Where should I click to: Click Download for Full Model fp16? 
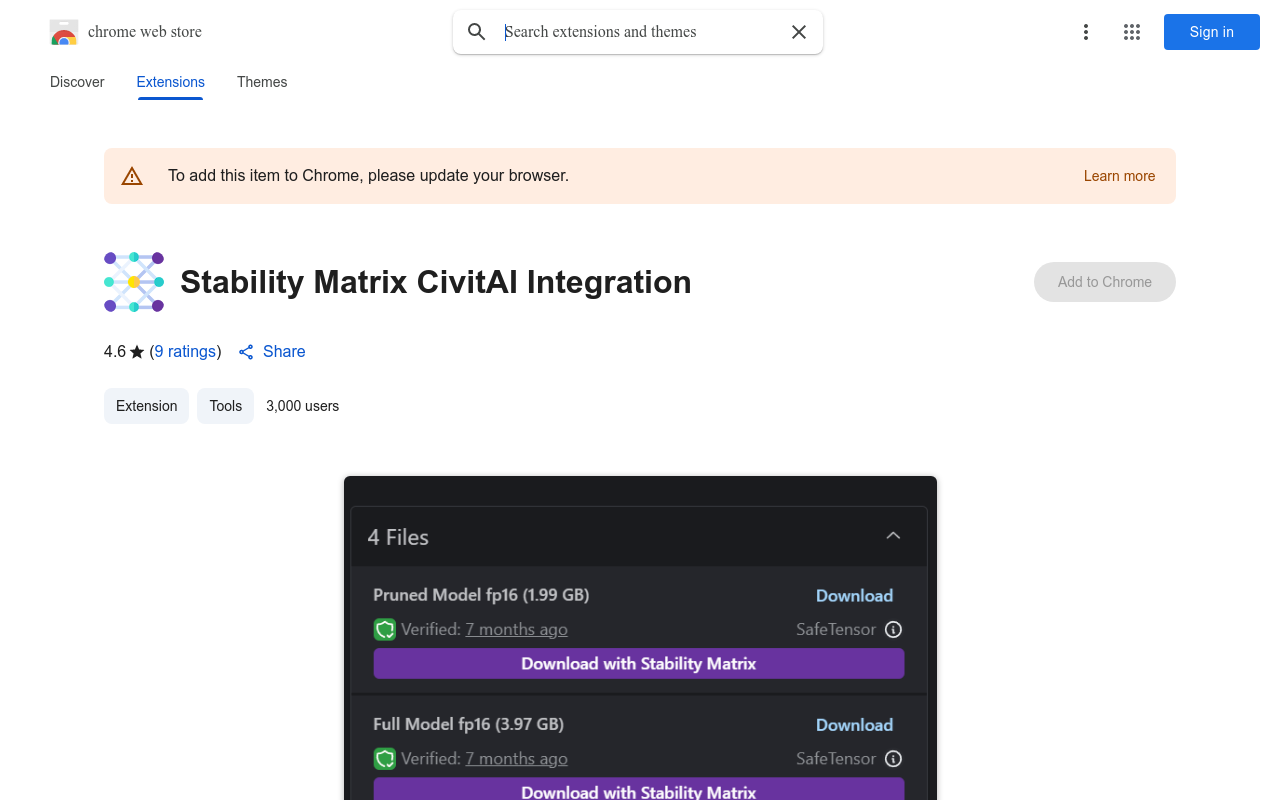pyautogui.click(x=854, y=725)
